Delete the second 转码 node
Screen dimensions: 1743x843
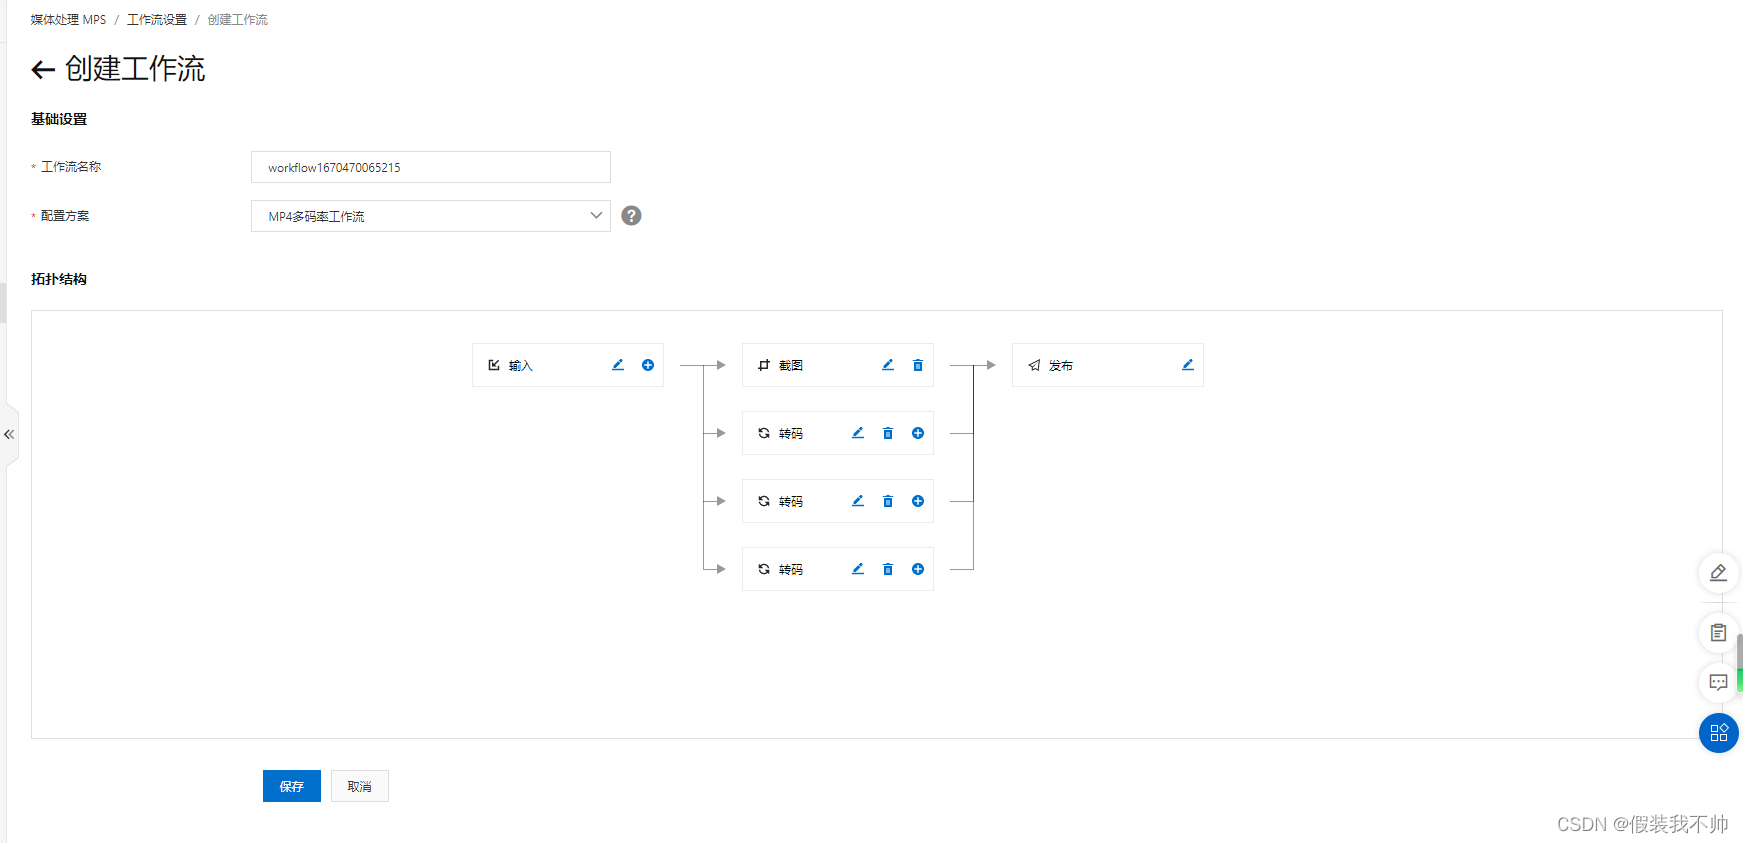coord(888,501)
